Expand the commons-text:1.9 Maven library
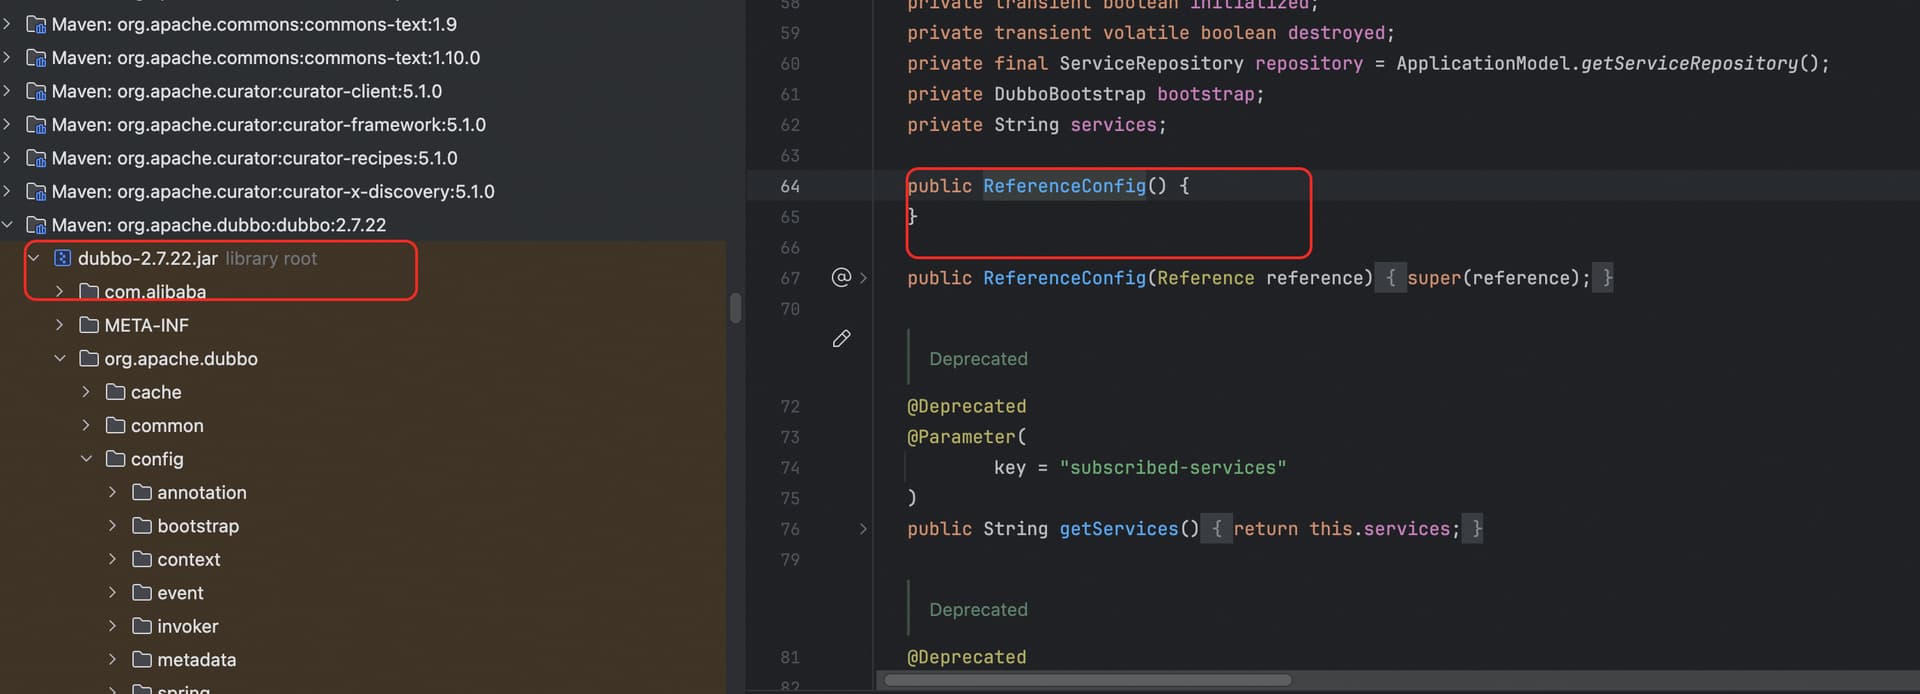1920x694 pixels. pos(7,24)
